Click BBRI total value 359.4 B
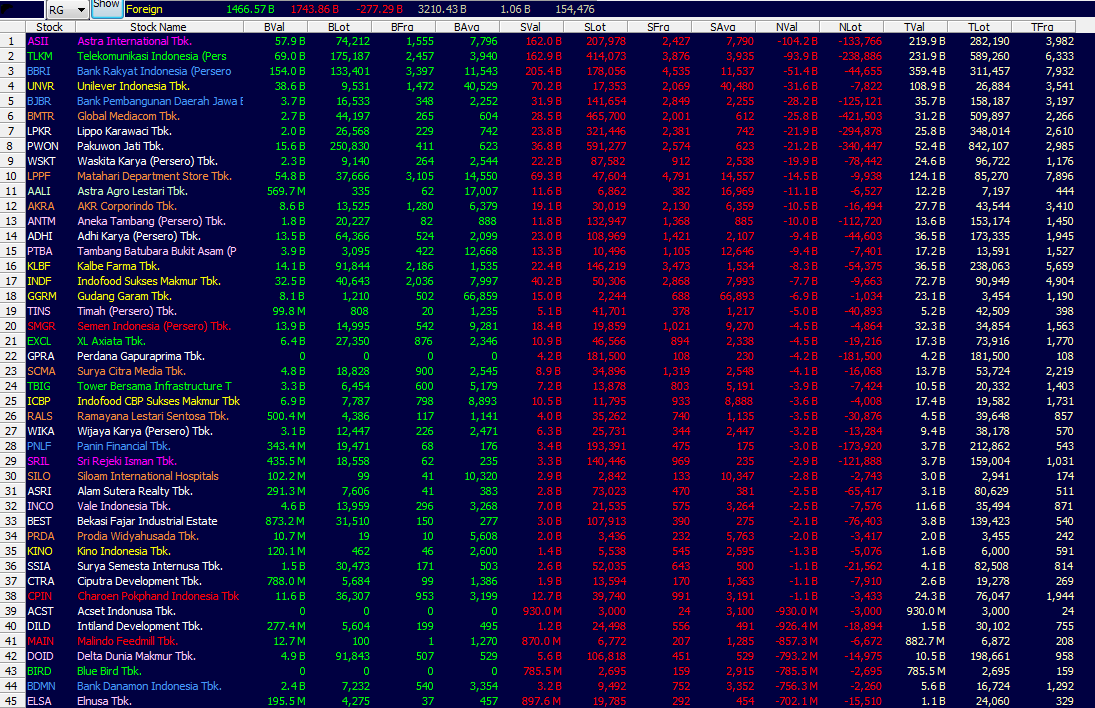Image resolution: width=1095 pixels, height=708 pixels. pos(927,71)
